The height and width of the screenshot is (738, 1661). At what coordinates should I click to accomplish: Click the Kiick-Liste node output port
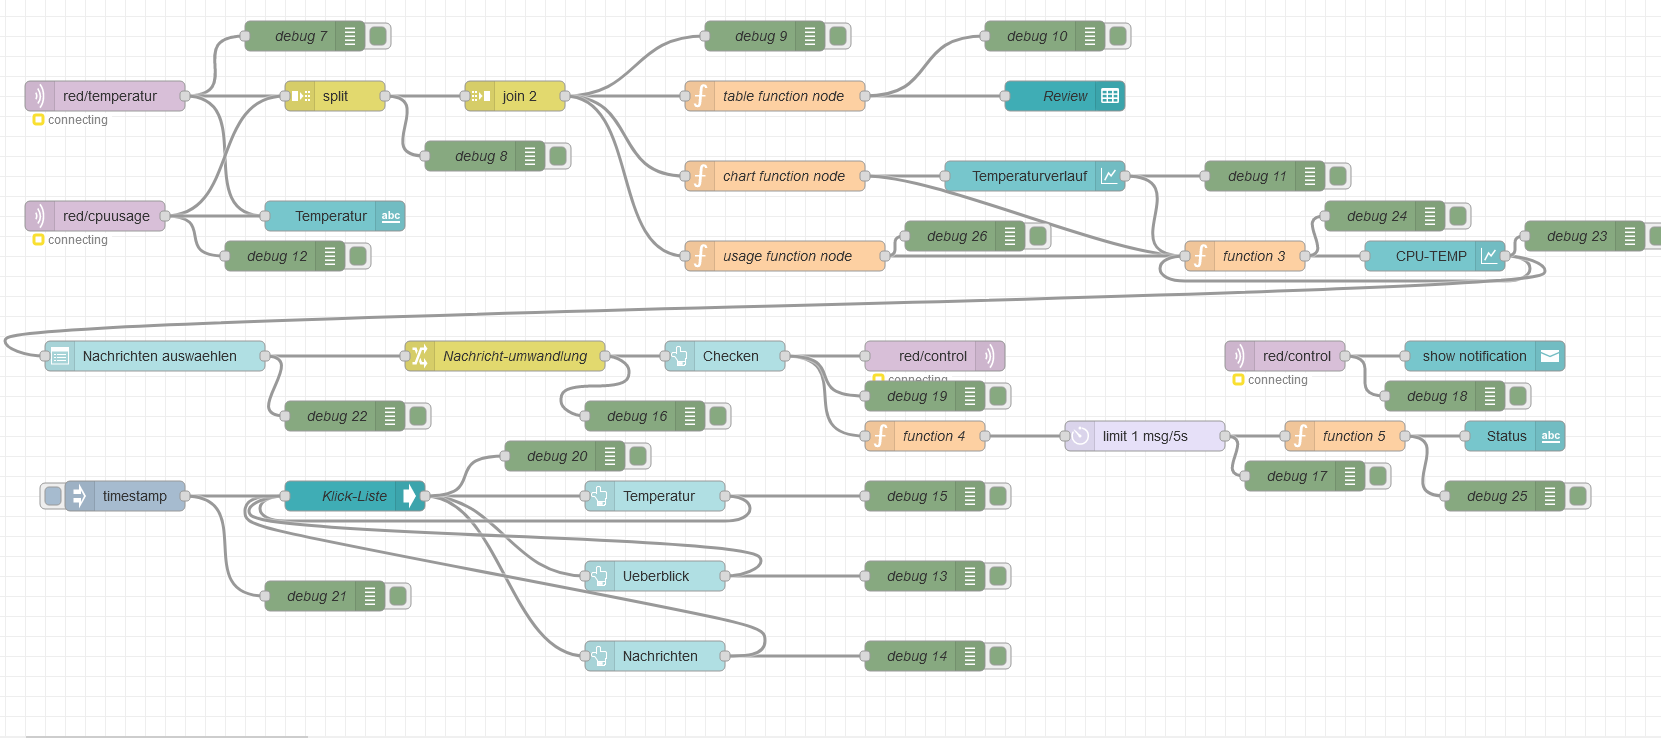click(x=425, y=496)
